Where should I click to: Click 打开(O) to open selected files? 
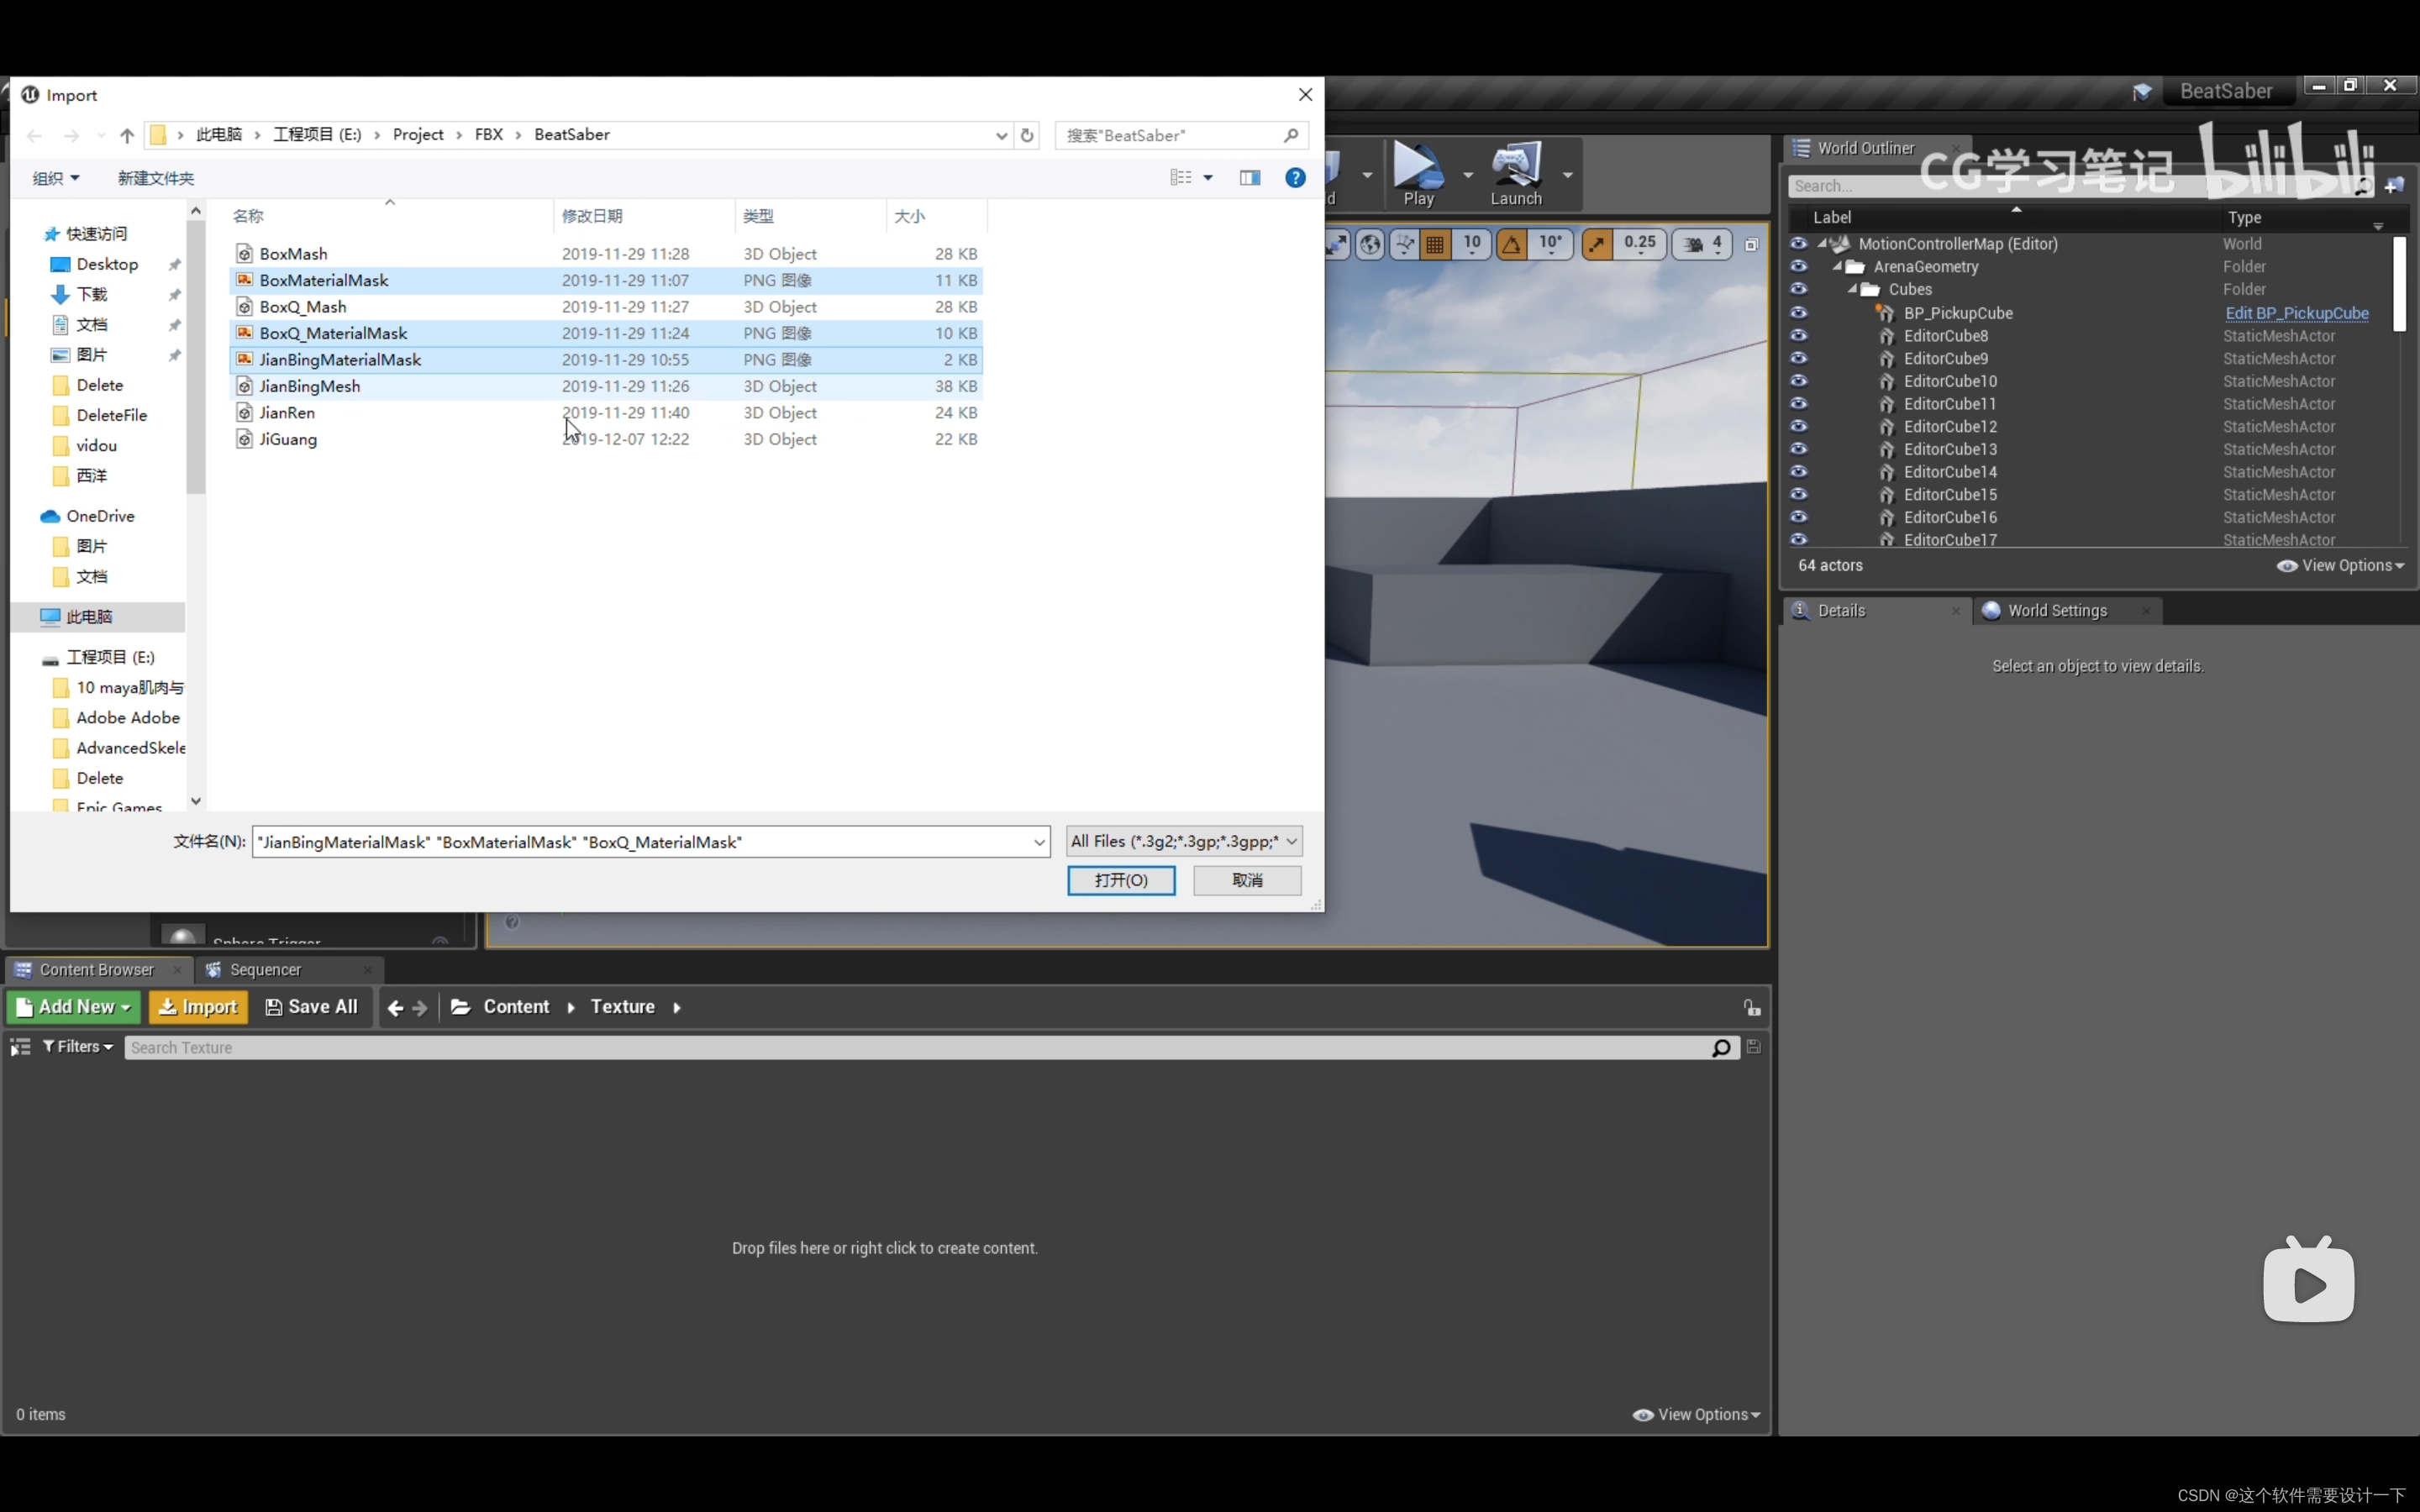click(x=1120, y=879)
